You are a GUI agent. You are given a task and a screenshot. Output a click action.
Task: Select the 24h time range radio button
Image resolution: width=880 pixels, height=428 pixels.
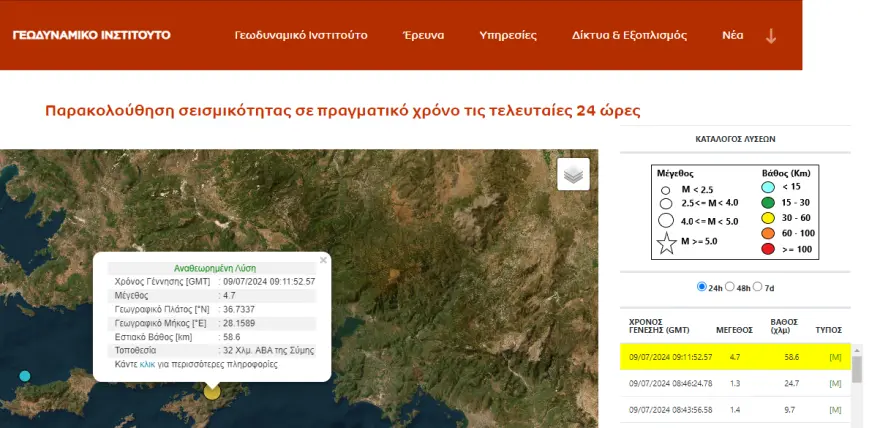click(x=701, y=288)
